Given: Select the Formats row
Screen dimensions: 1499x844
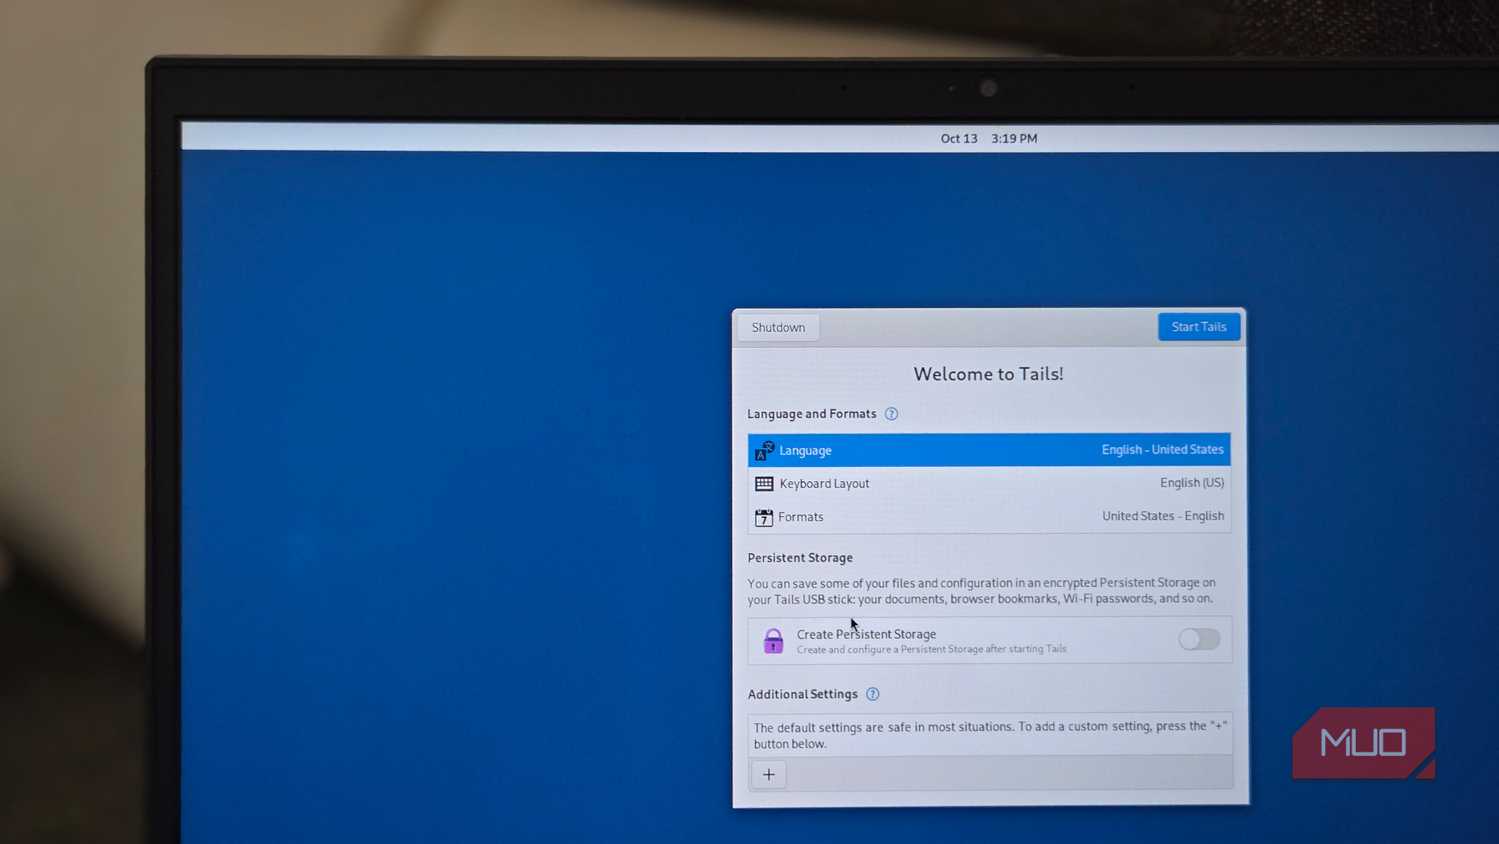Looking at the screenshot, I should tap(989, 516).
